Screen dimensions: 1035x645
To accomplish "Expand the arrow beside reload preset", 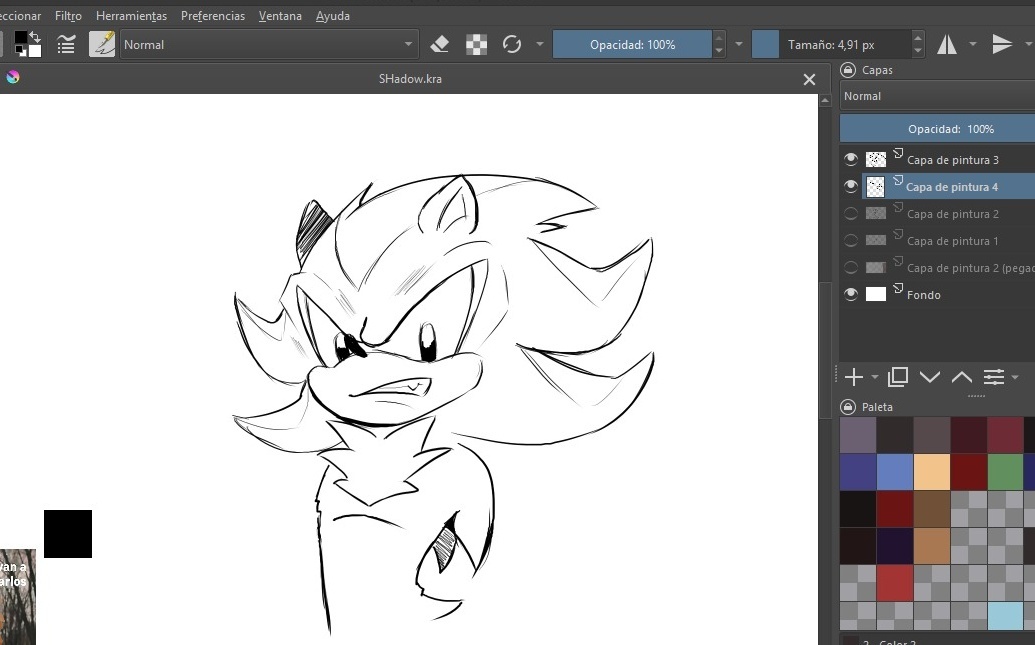I will (x=540, y=44).
